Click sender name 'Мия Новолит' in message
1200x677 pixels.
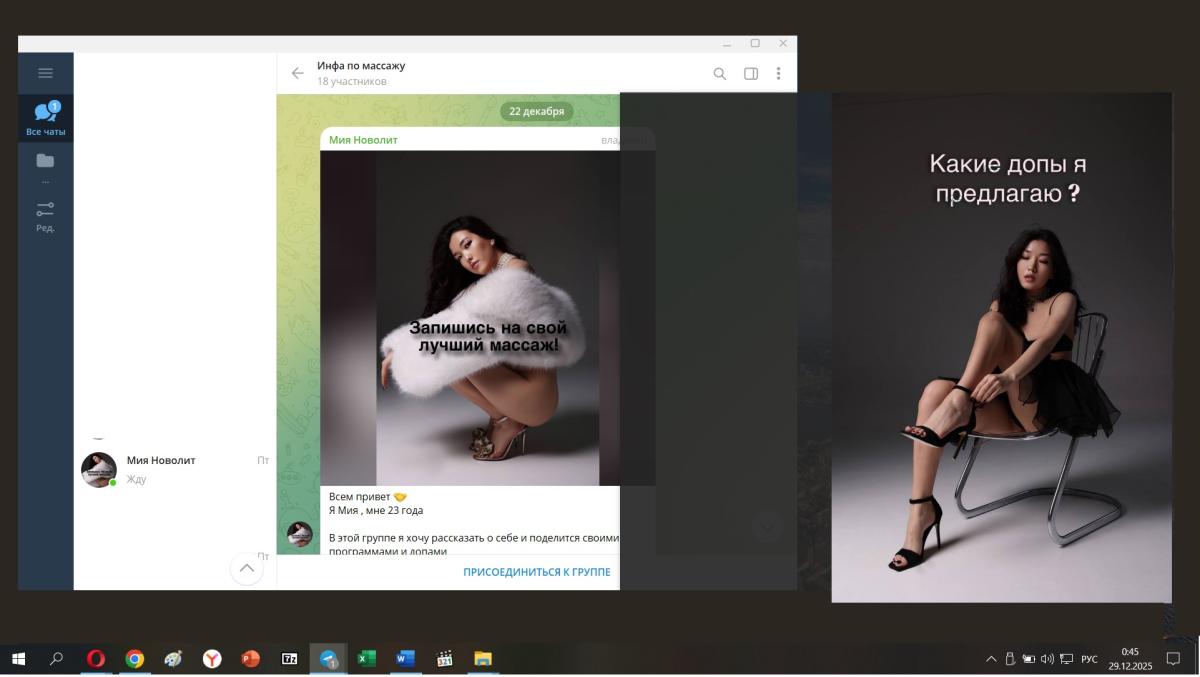pyautogui.click(x=363, y=140)
